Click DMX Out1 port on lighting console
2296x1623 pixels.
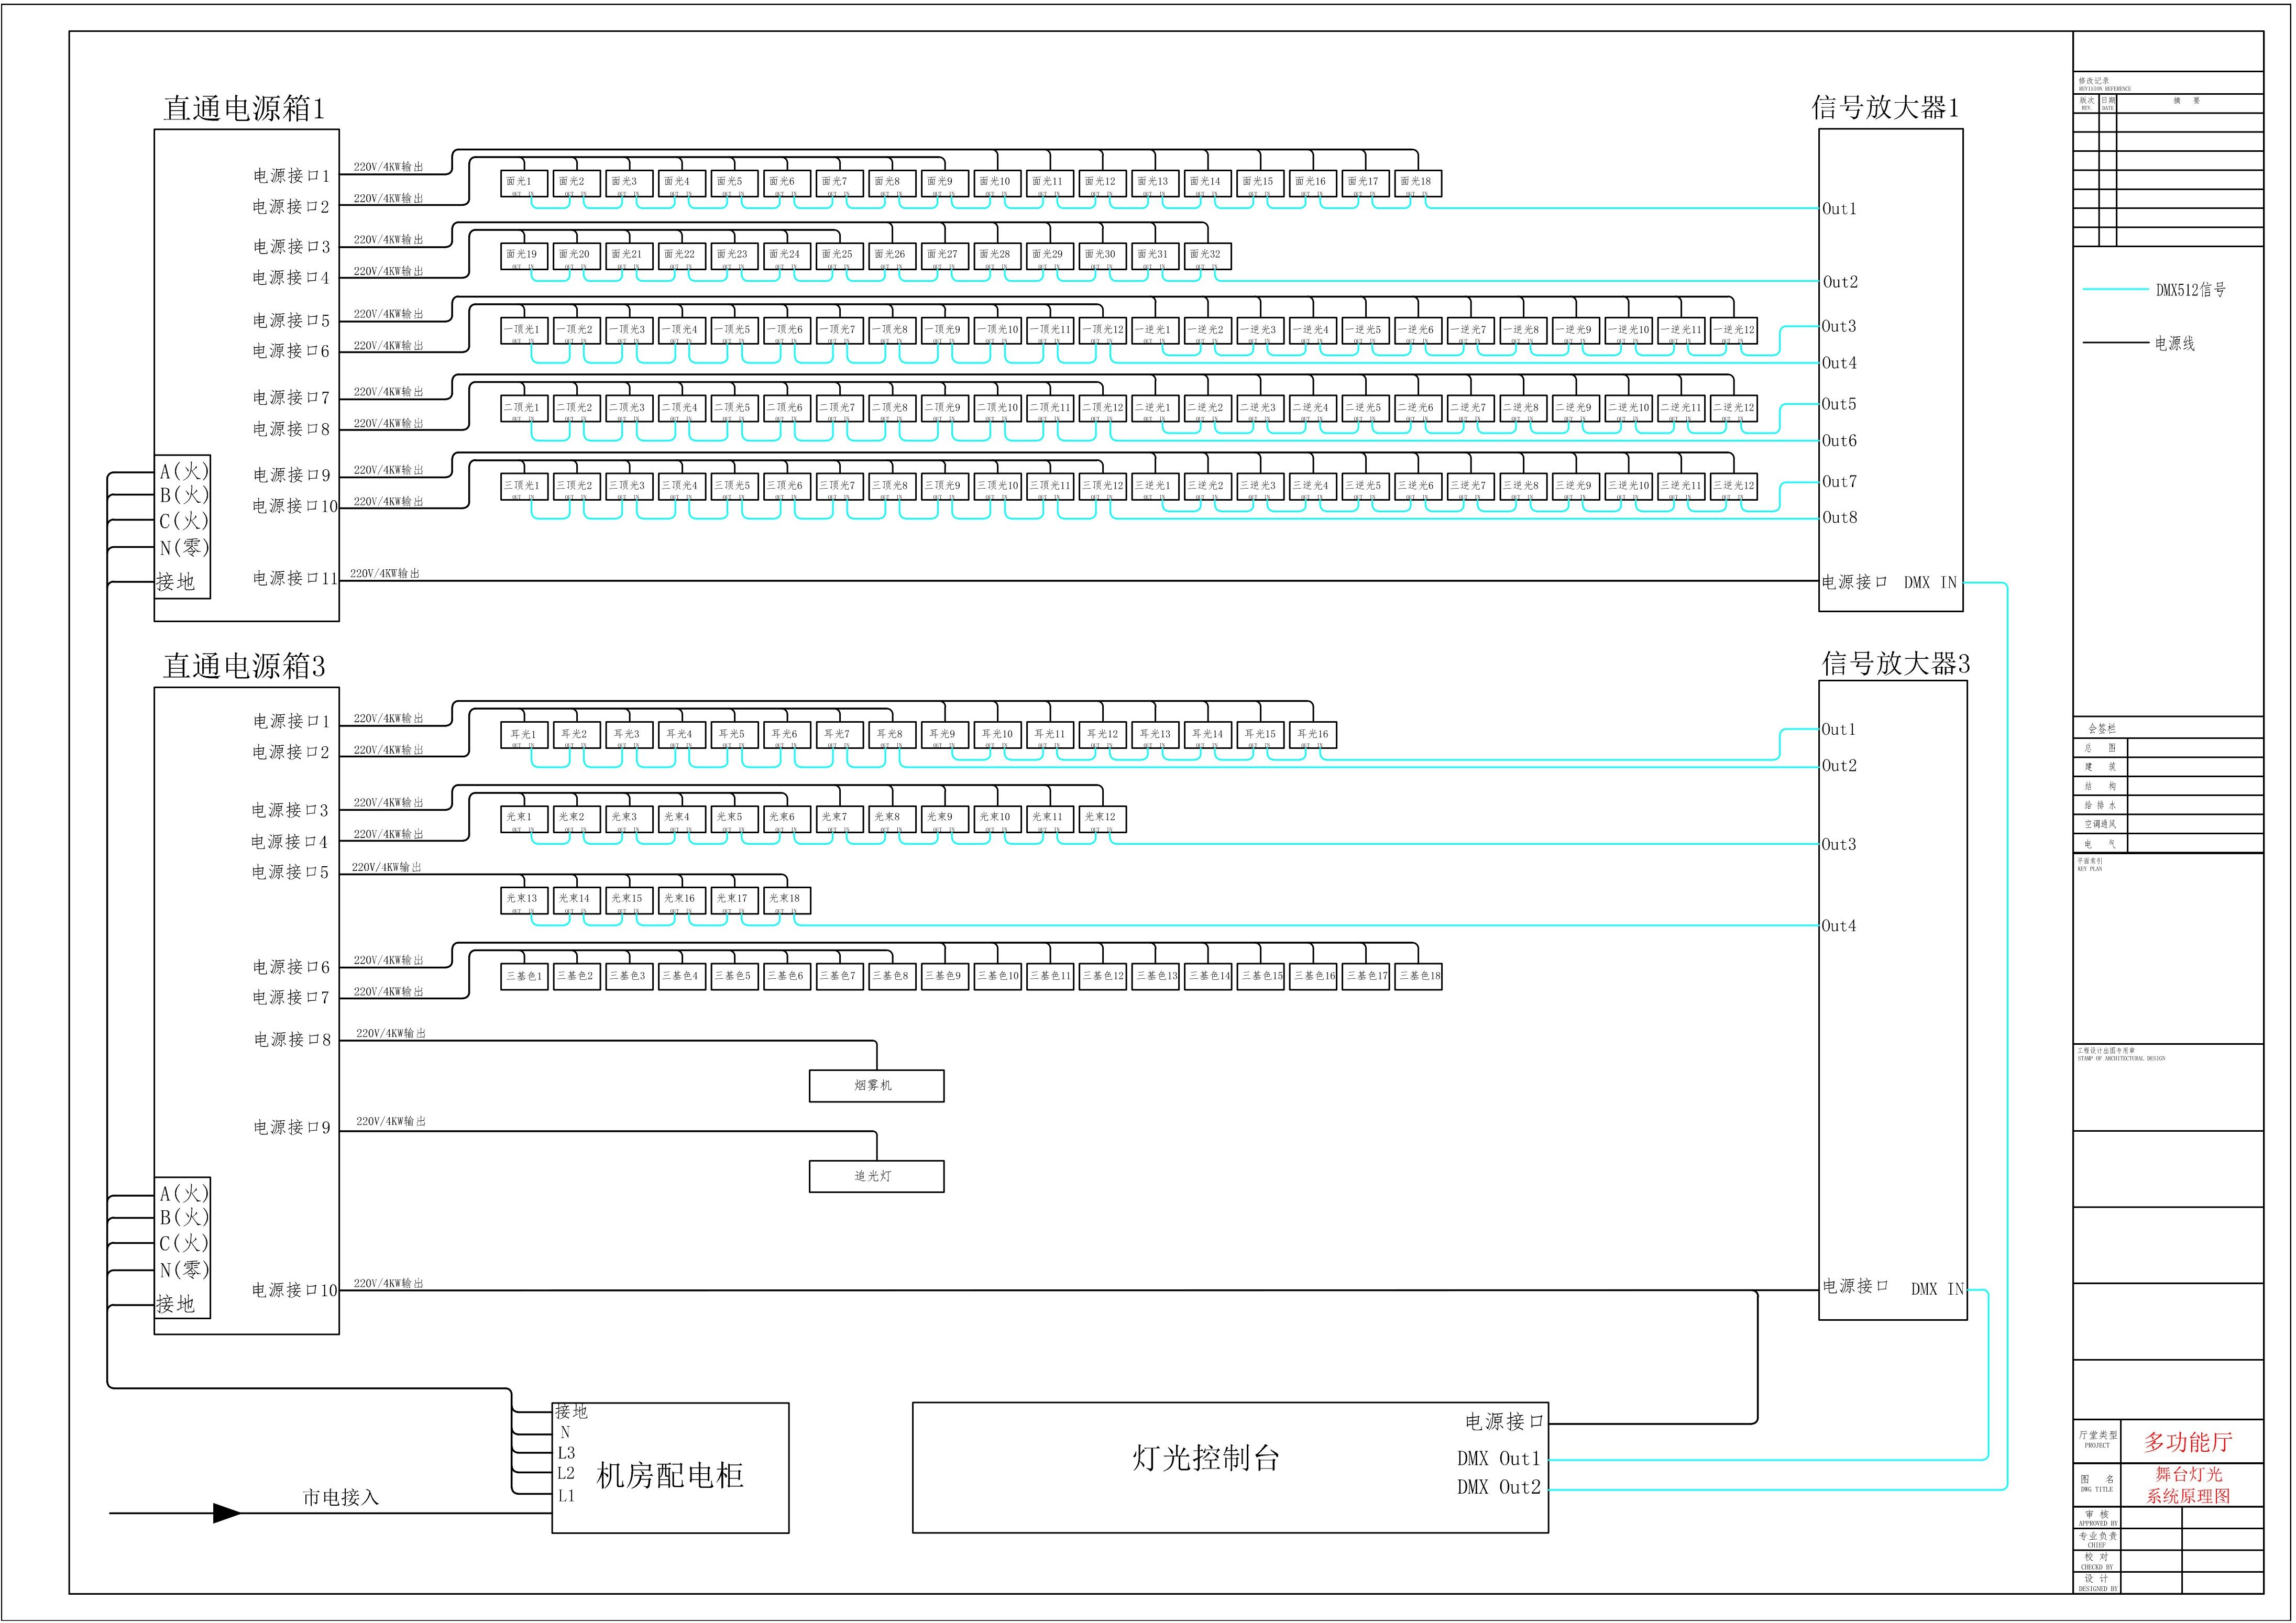pos(1498,1459)
